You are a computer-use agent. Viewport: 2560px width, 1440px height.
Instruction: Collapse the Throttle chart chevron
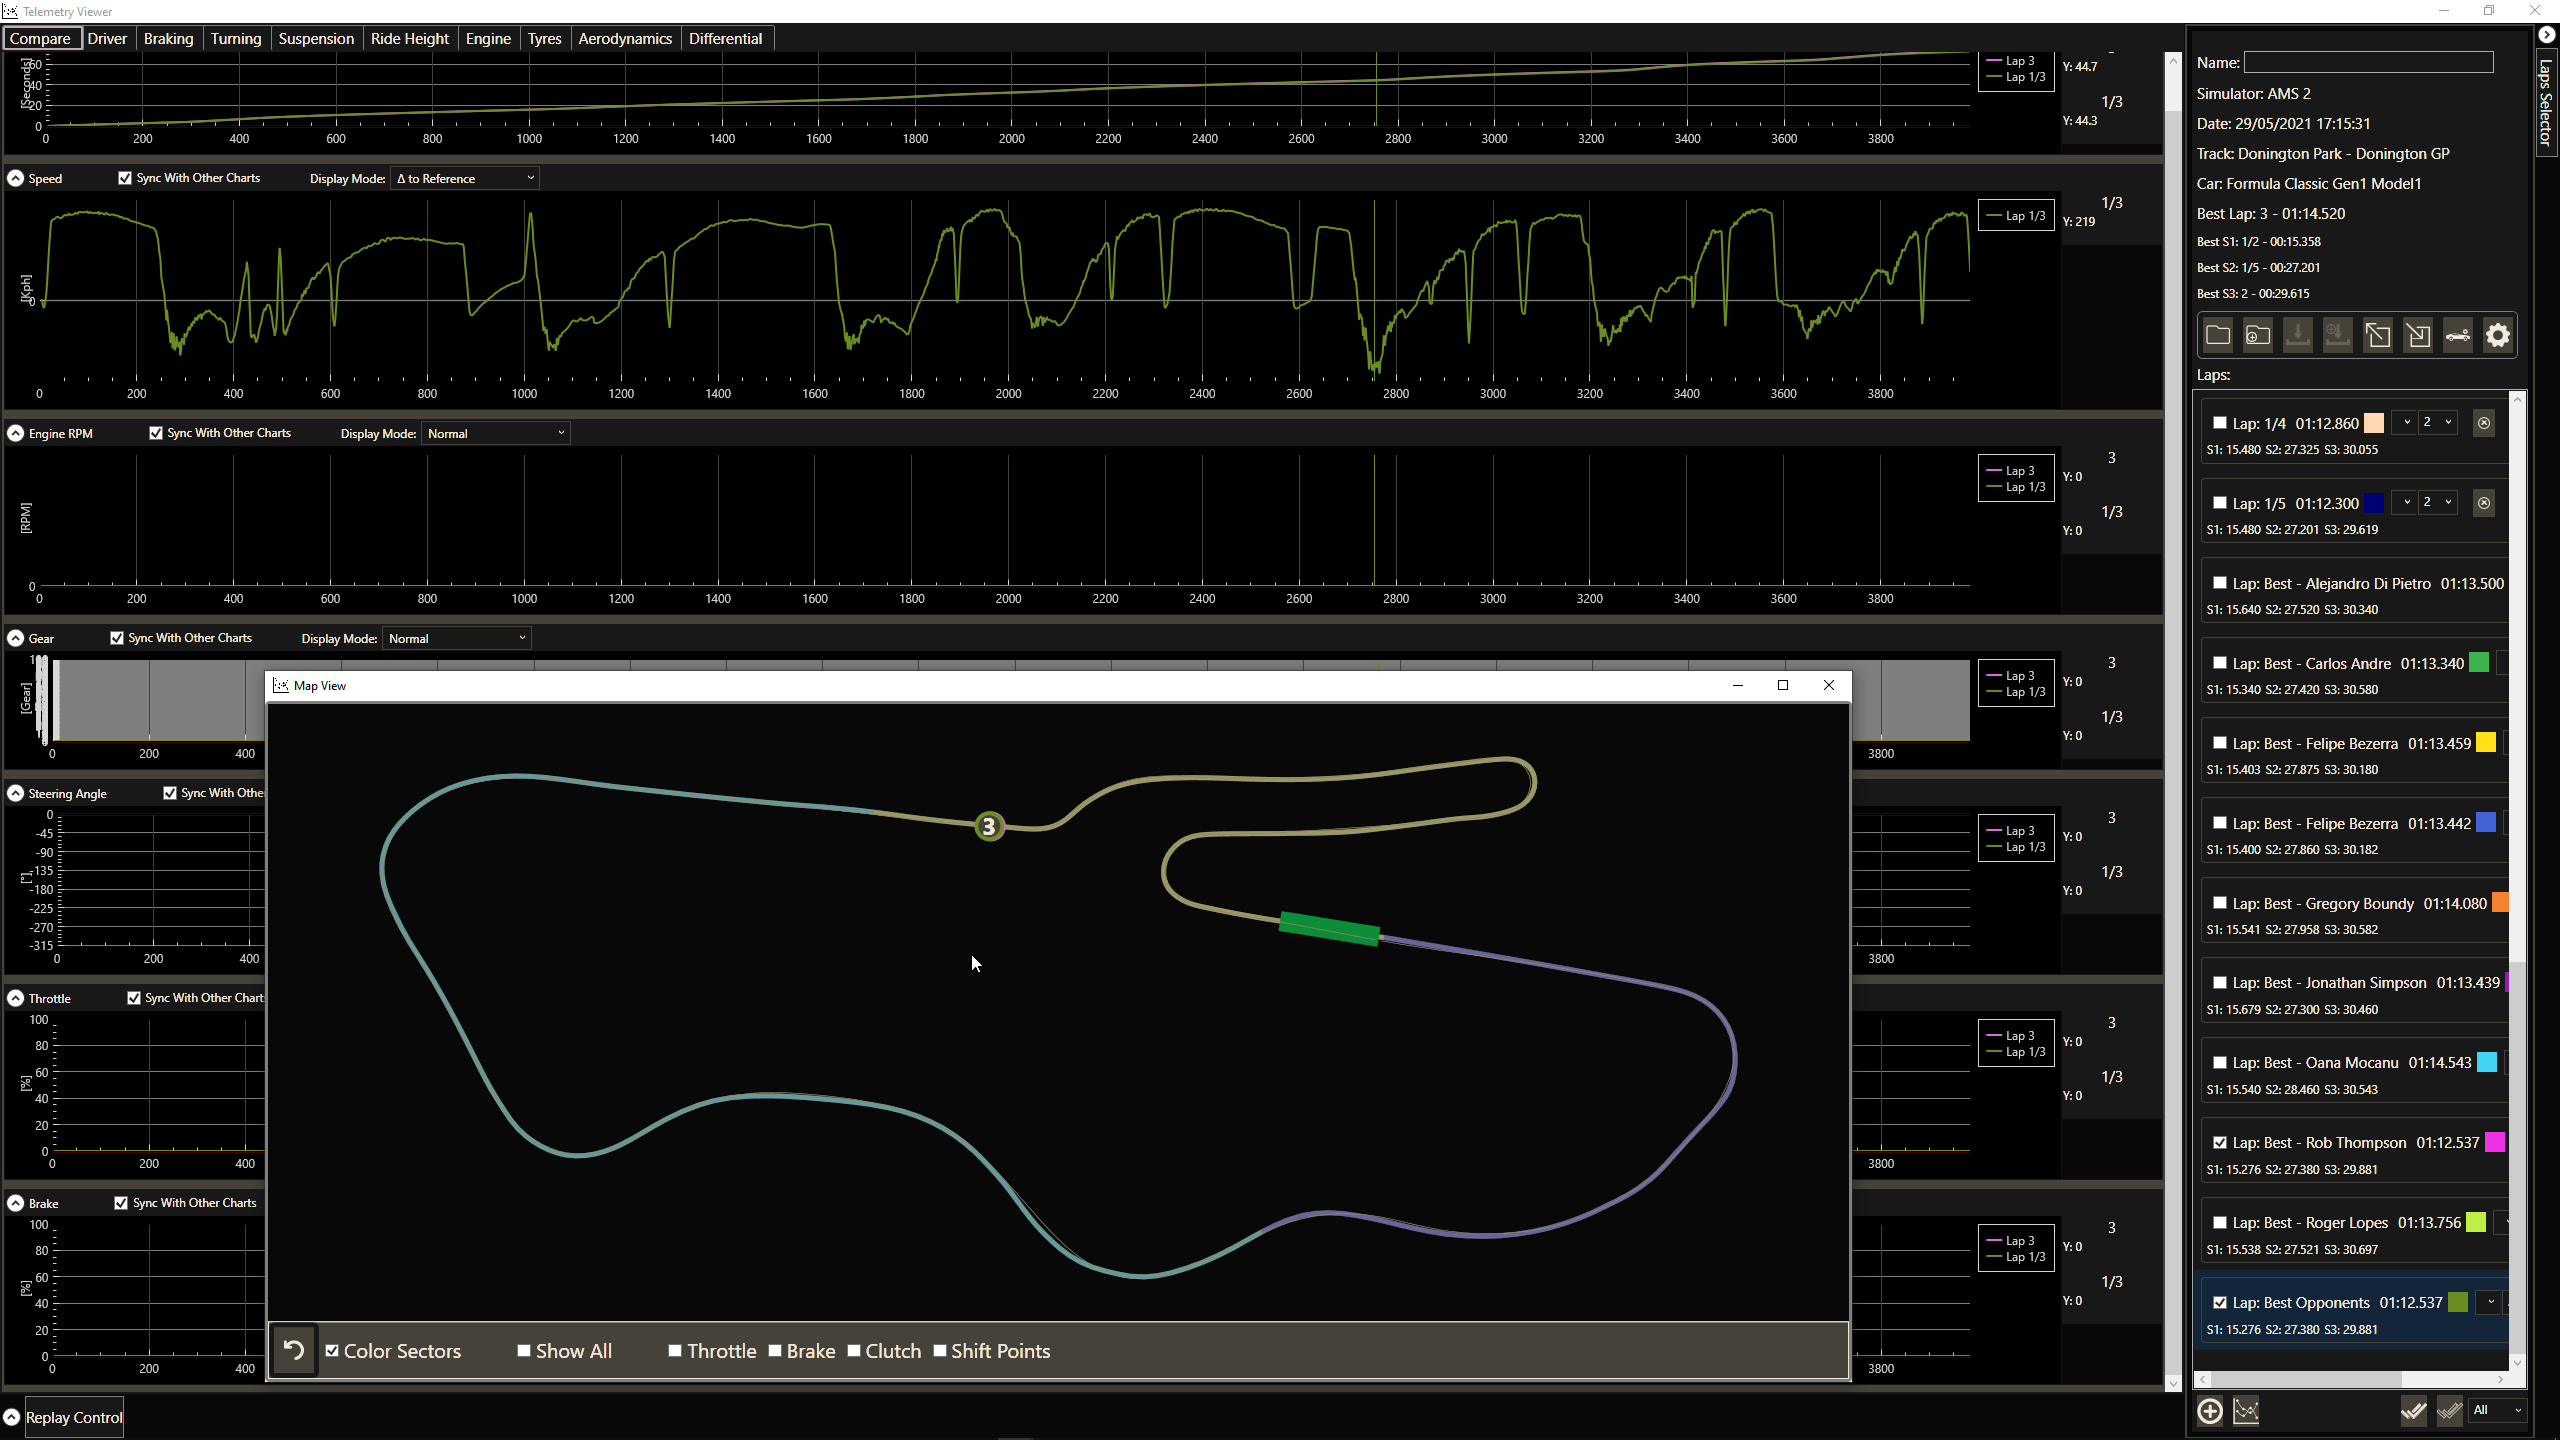(16, 998)
